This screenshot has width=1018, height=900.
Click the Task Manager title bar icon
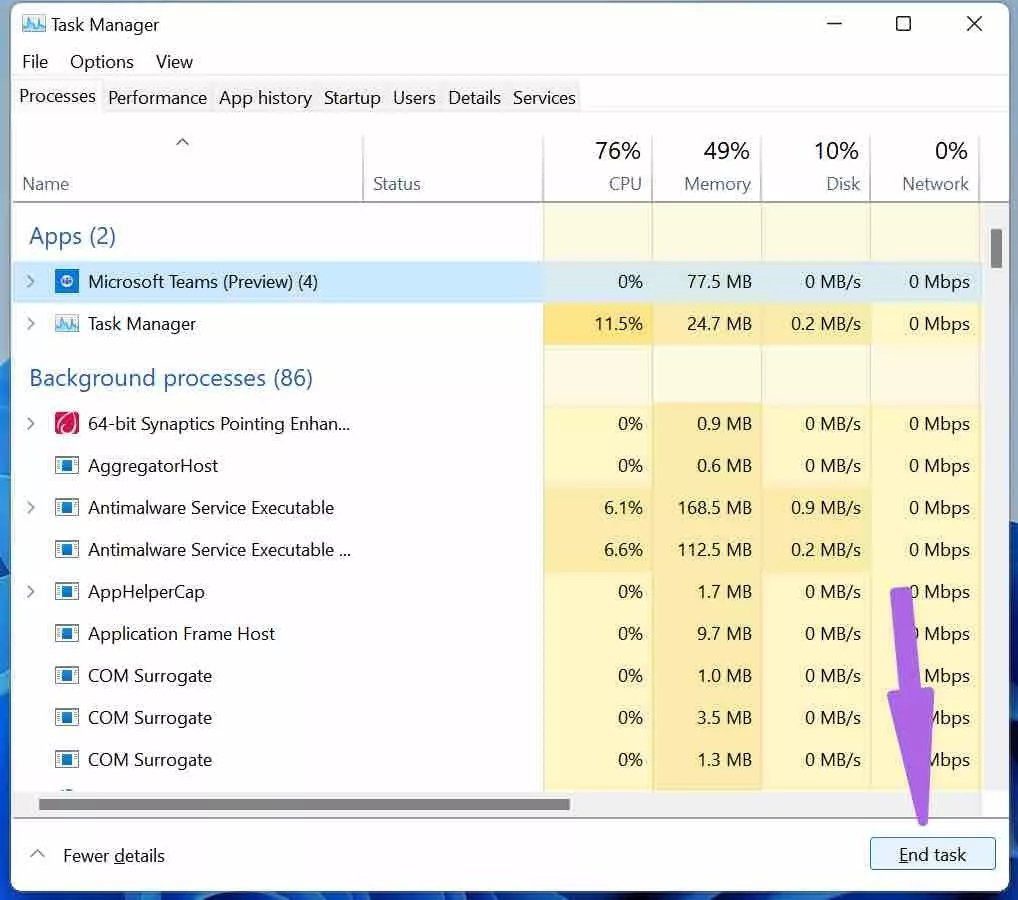(x=33, y=25)
